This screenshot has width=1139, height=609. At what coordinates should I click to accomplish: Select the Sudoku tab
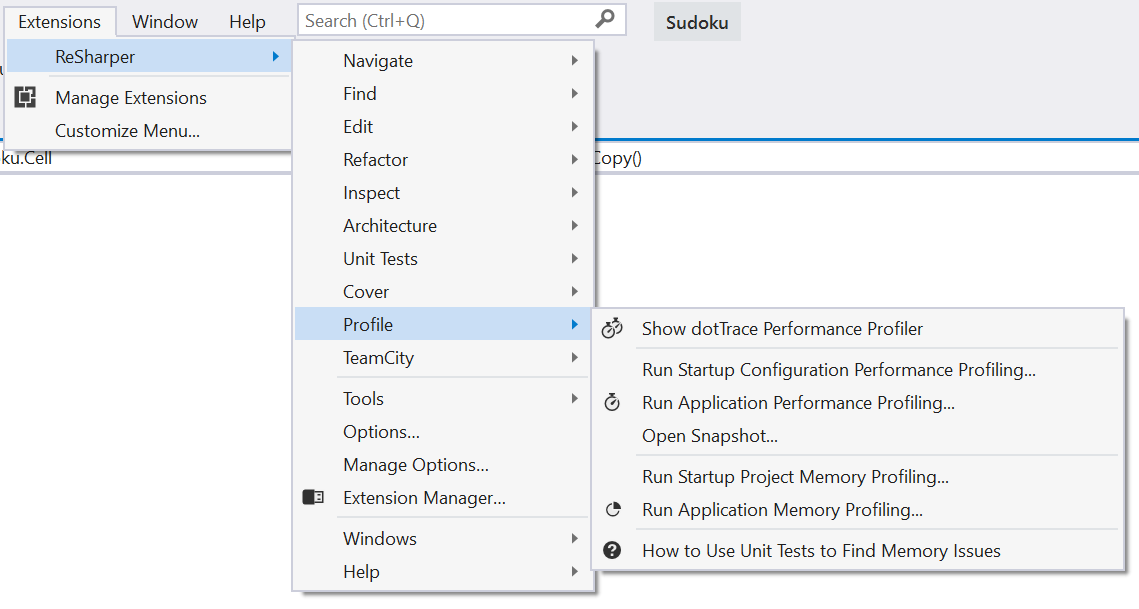click(x=696, y=21)
